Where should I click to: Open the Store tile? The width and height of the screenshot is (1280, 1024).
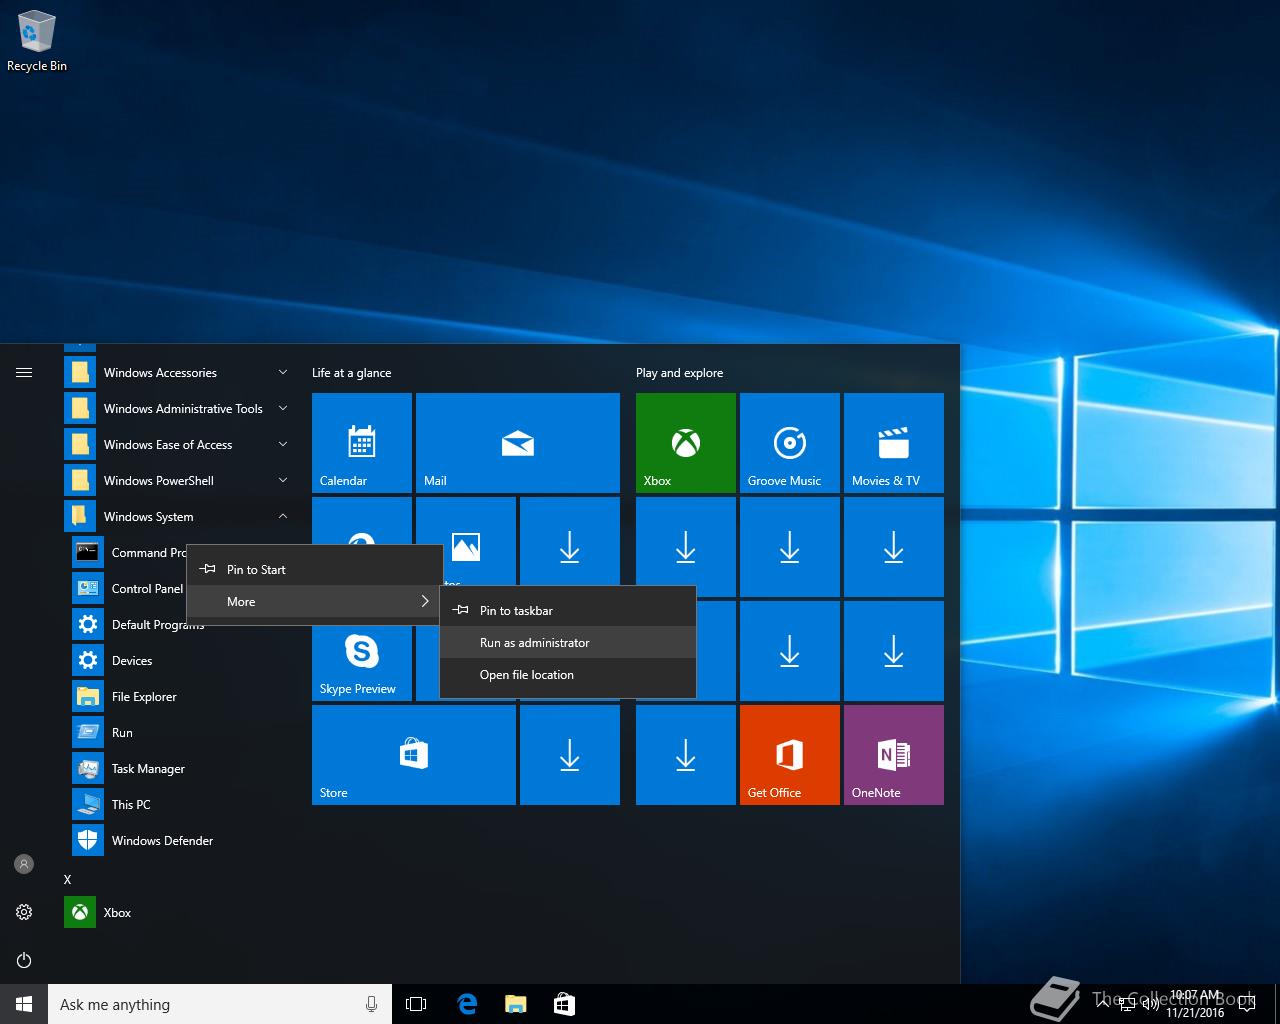[414, 755]
